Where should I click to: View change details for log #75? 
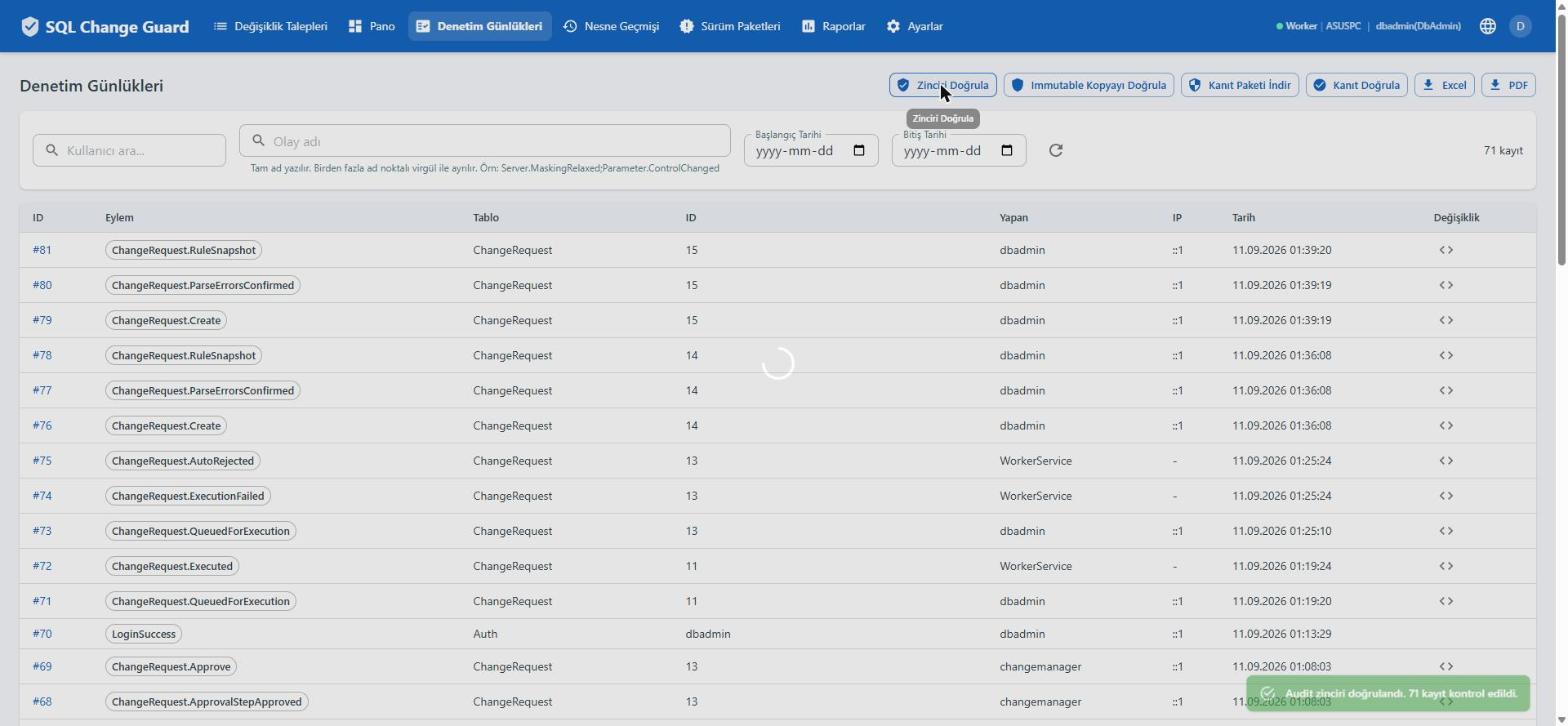click(x=1446, y=461)
